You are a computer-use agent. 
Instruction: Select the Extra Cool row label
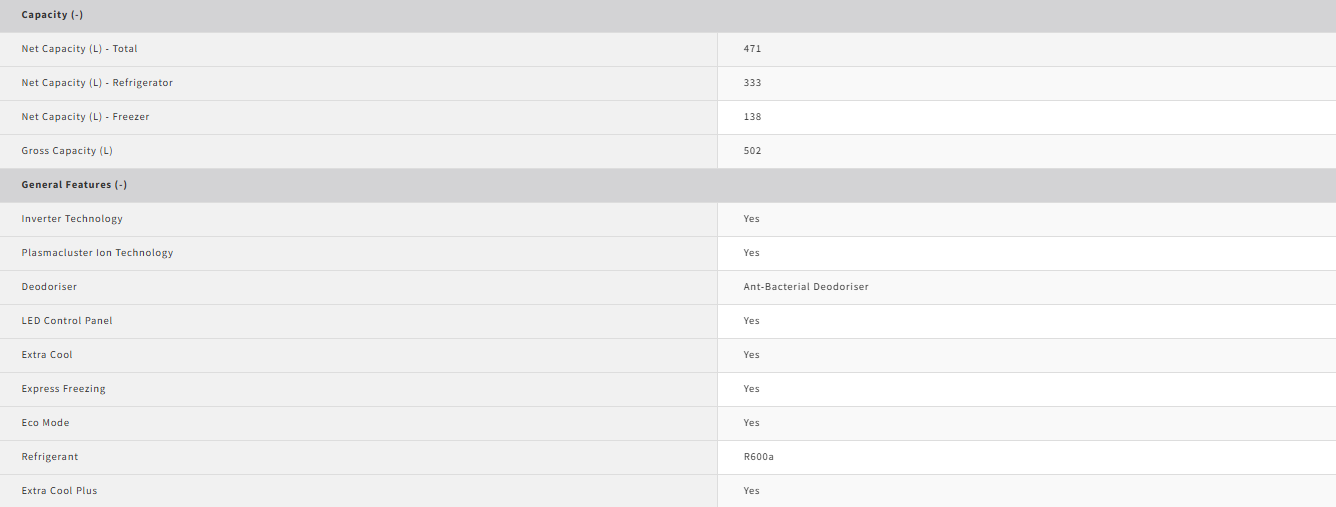coord(47,355)
